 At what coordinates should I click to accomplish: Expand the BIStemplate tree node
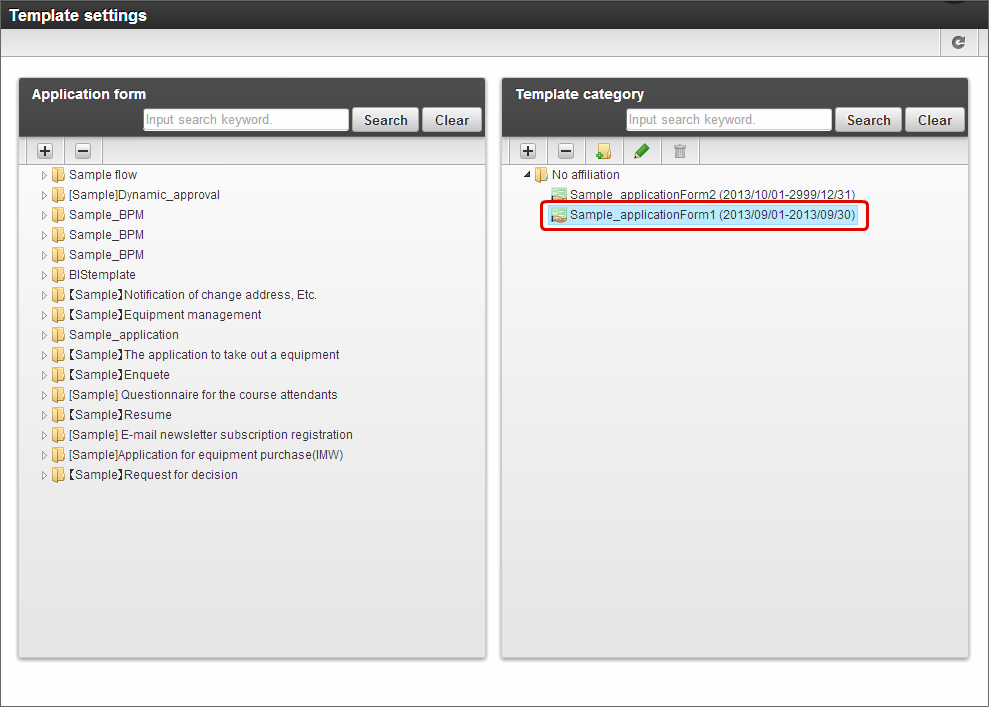click(44, 276)
